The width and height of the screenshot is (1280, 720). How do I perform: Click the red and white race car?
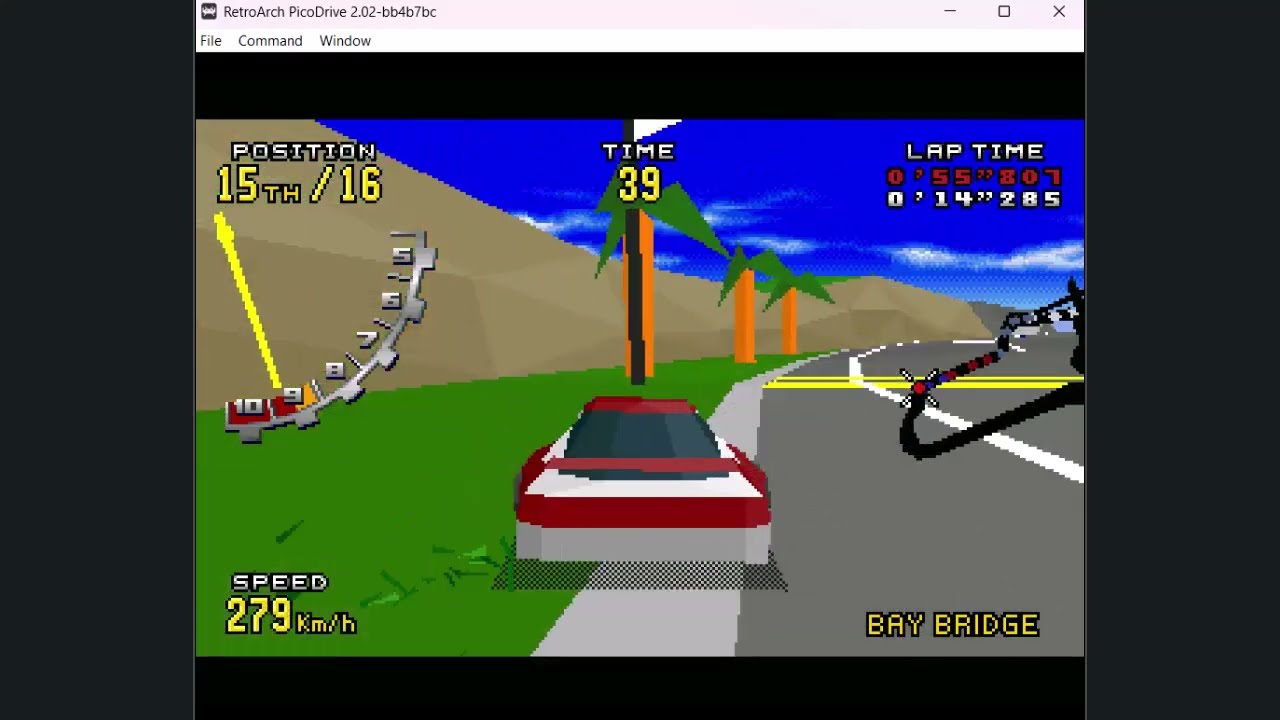point(642,478)
